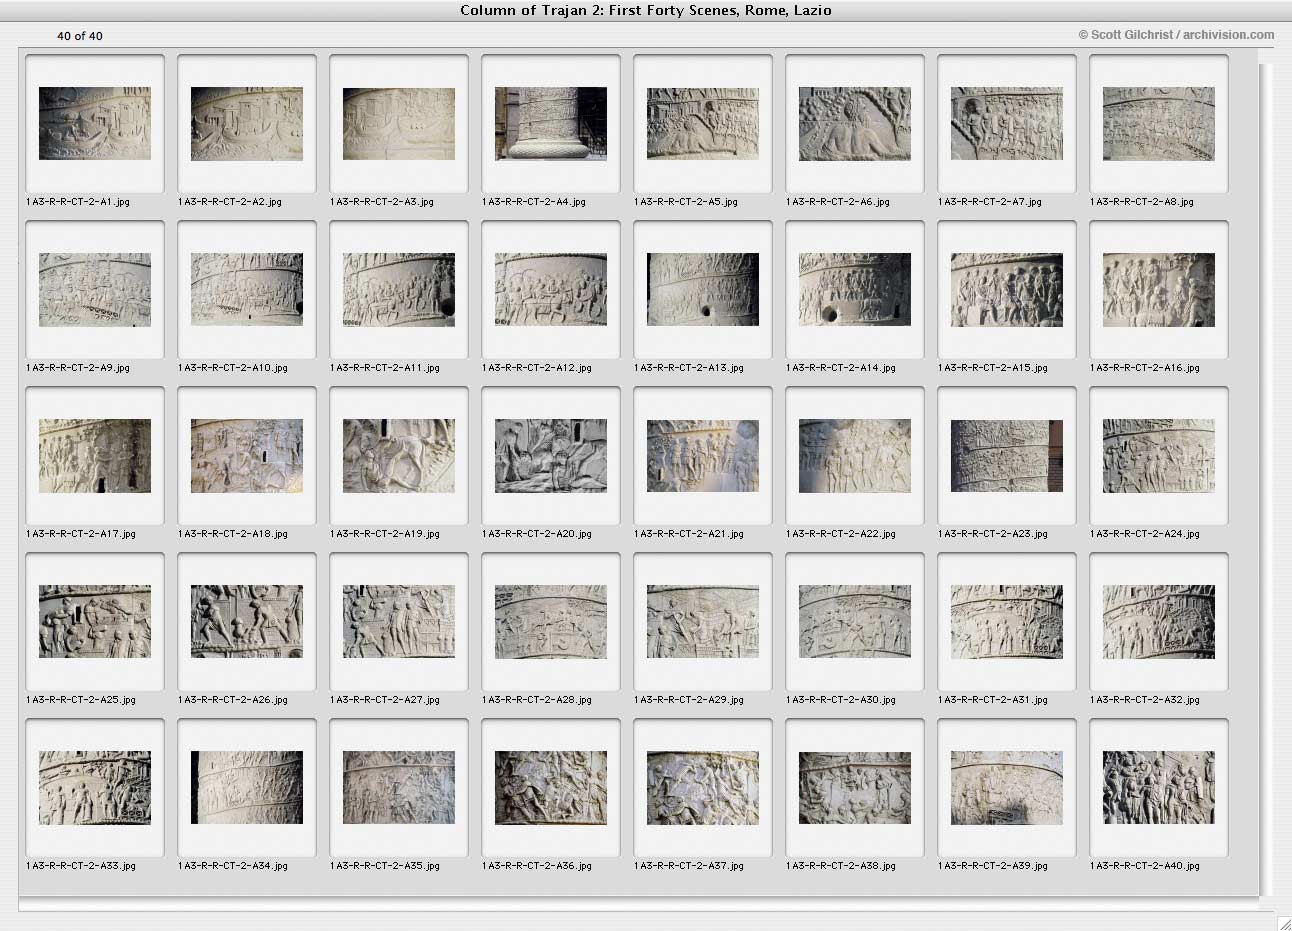Screen dimensions: 1292x931
Task: Select thumbnail 1A3-R-R-CT-2-A31.jpg
Action: pos(1007,621)
